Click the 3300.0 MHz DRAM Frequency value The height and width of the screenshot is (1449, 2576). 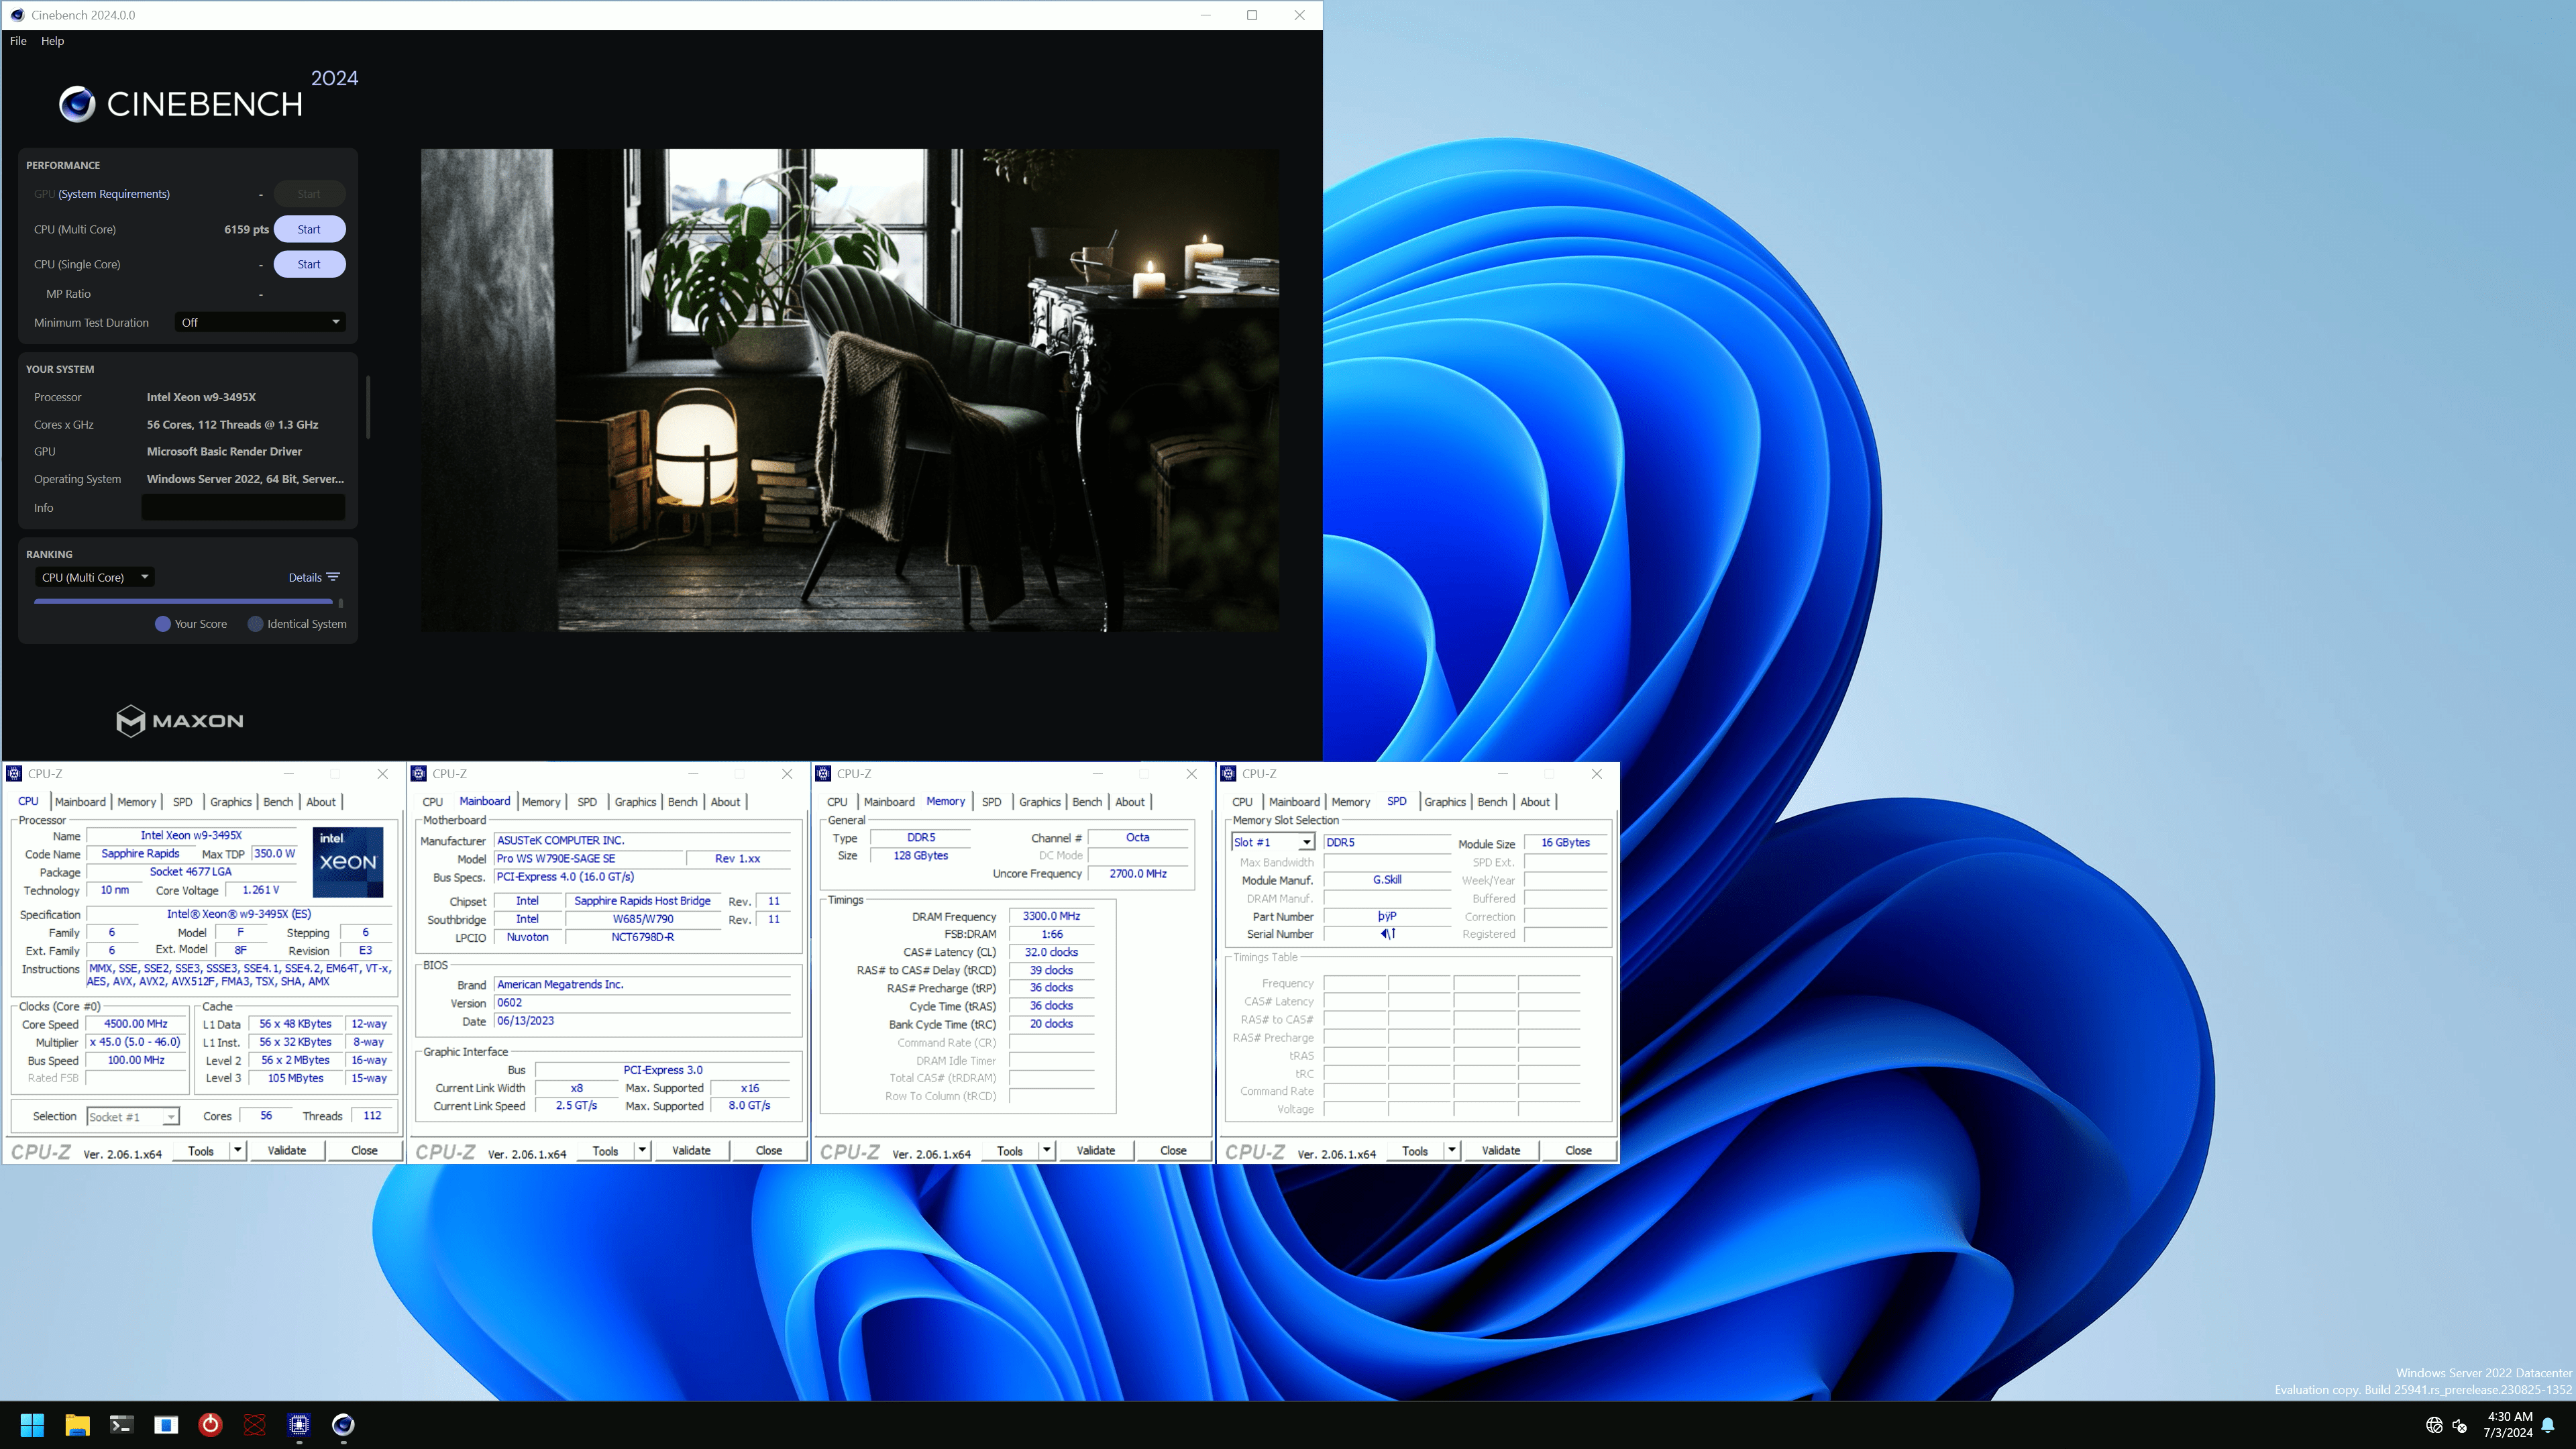click(1051, 916)
